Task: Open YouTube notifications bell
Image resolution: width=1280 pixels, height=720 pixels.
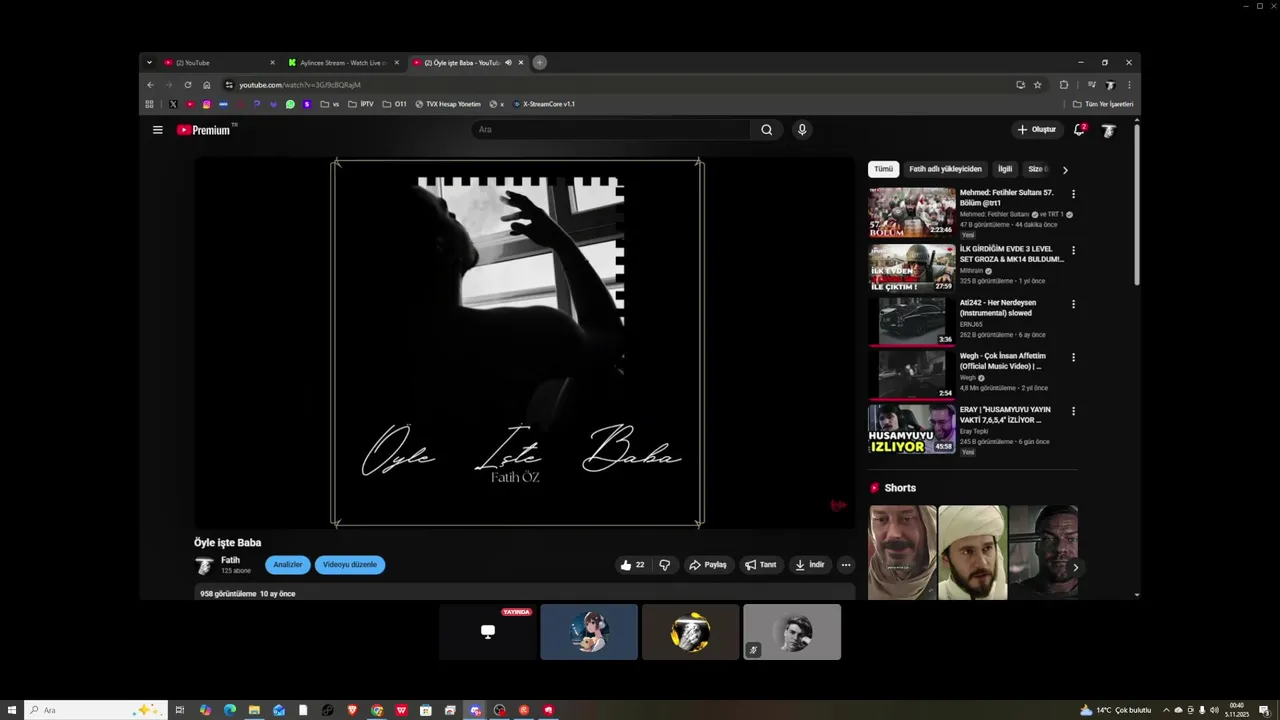Action: coord(1079,130)
